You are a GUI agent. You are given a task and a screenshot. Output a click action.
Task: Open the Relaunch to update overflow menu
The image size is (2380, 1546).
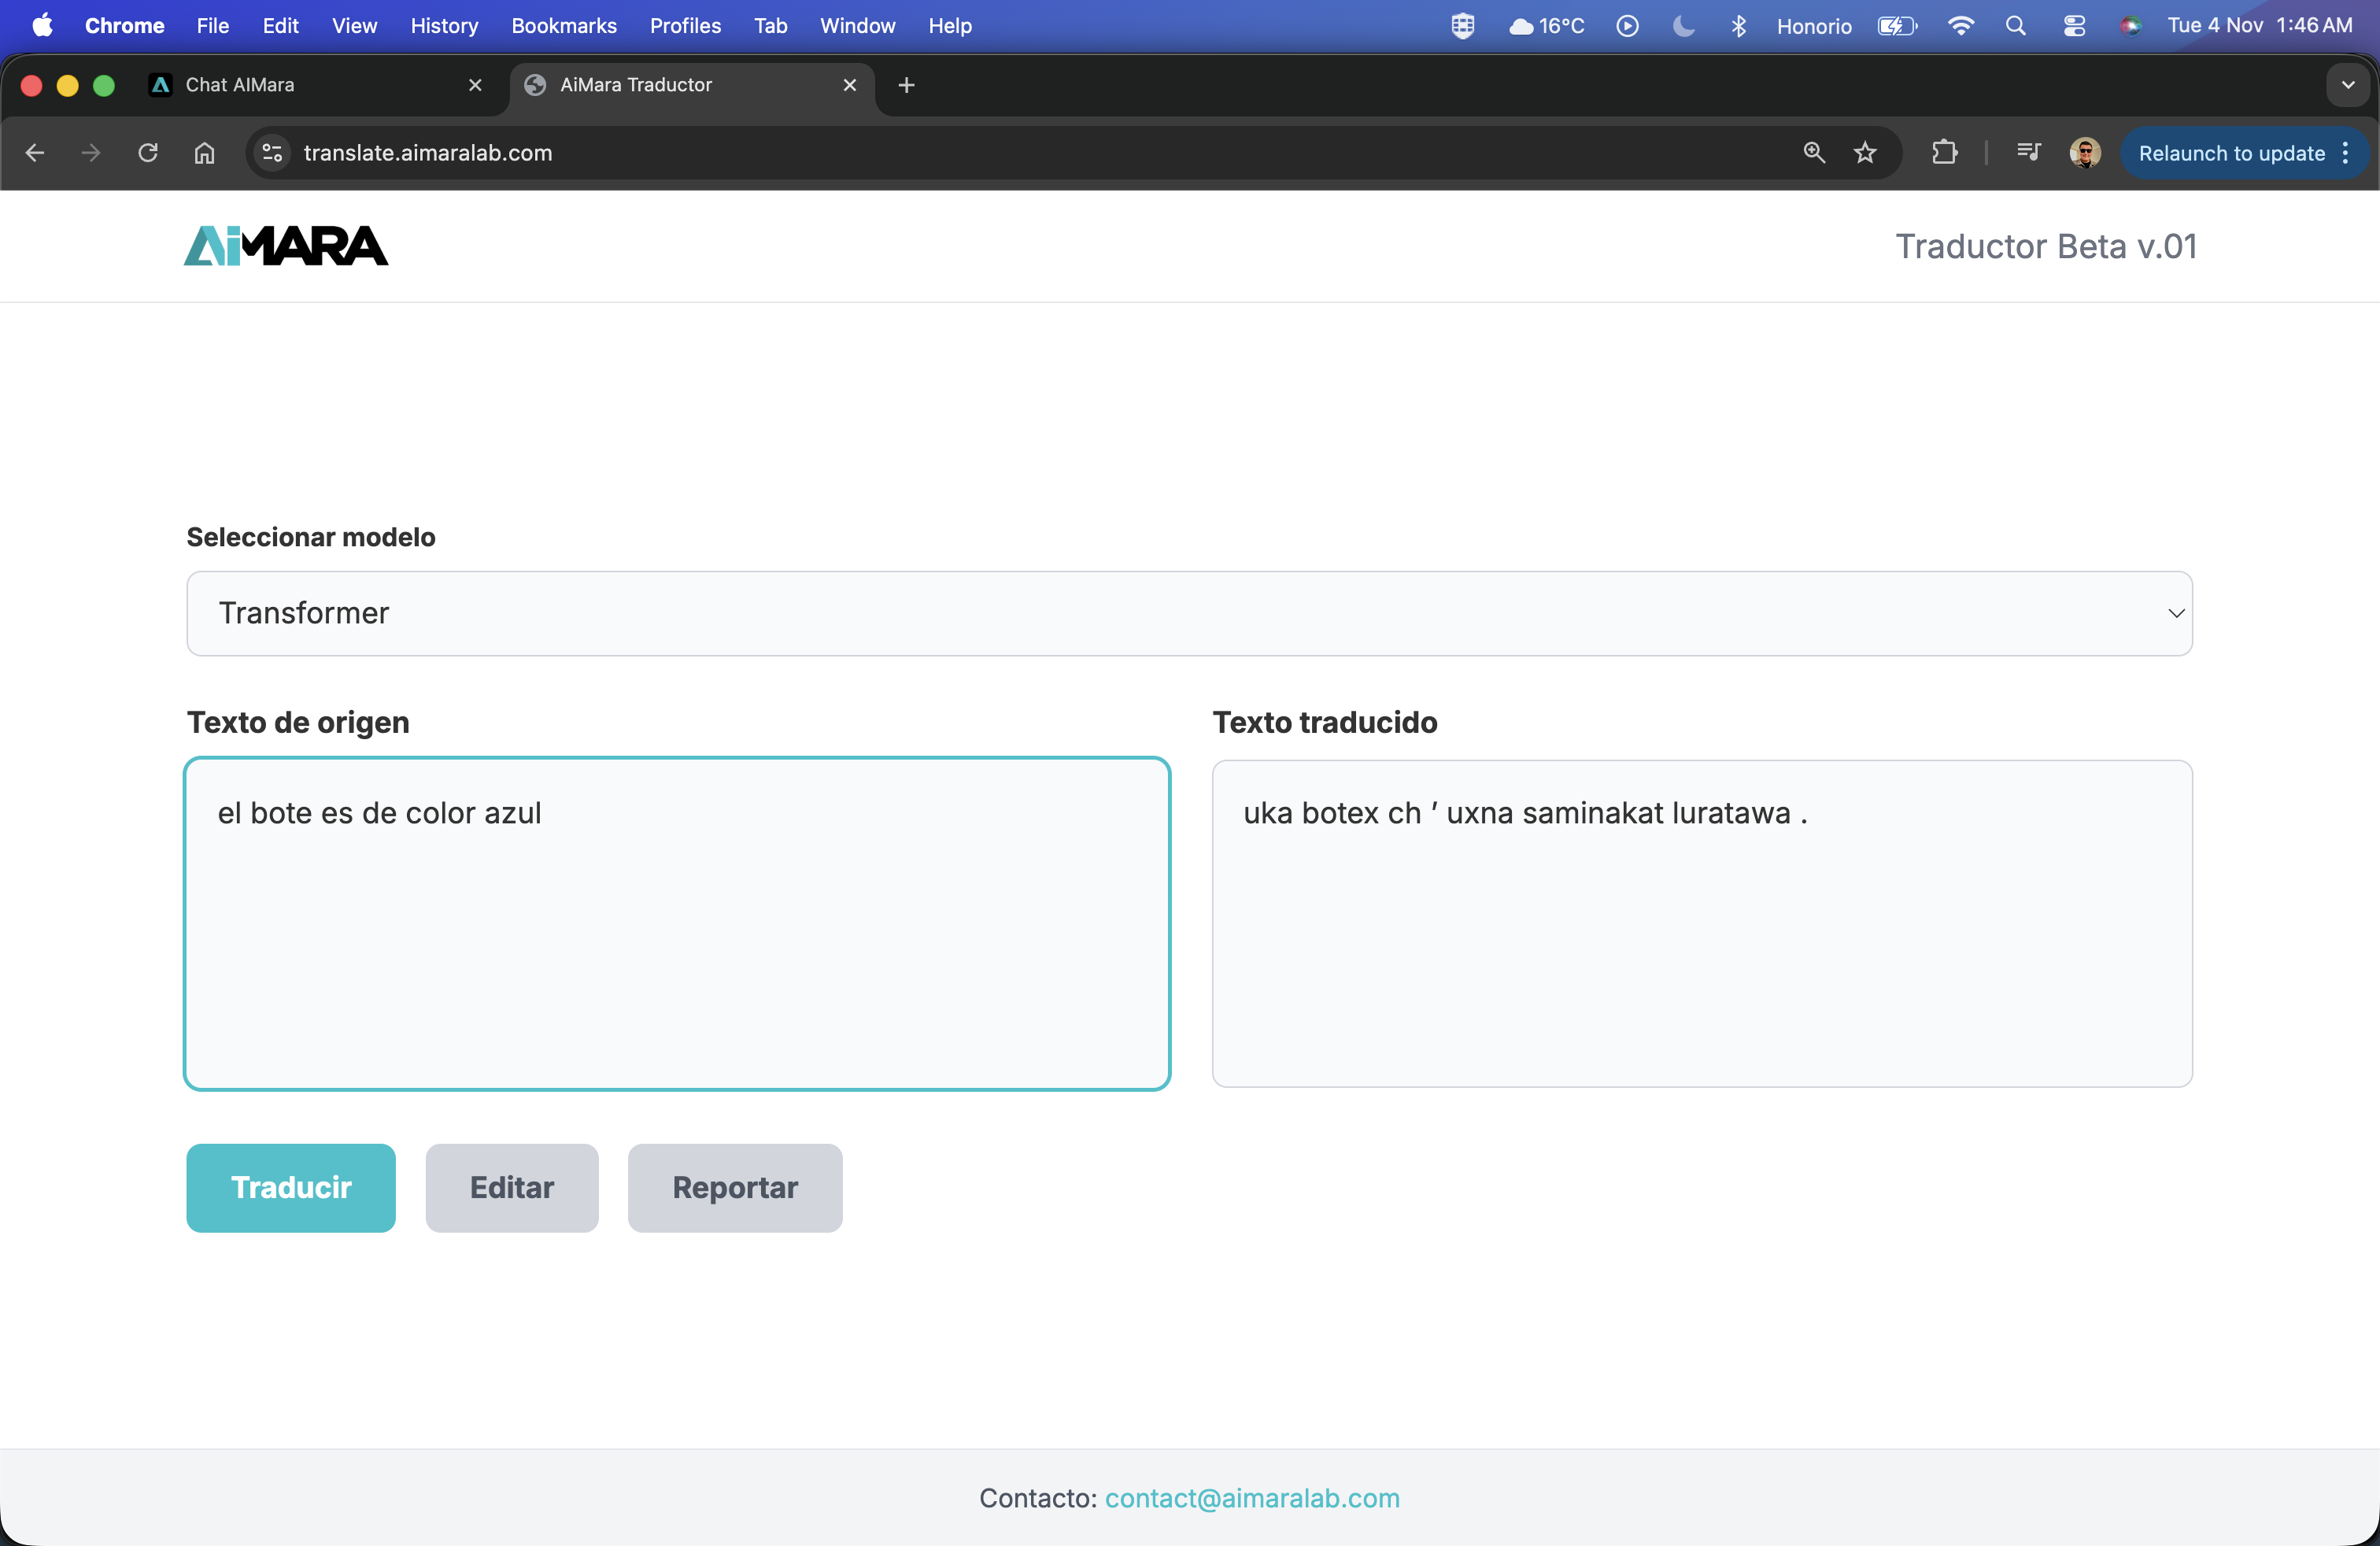pyautogui.click(x=2346, y=153)
